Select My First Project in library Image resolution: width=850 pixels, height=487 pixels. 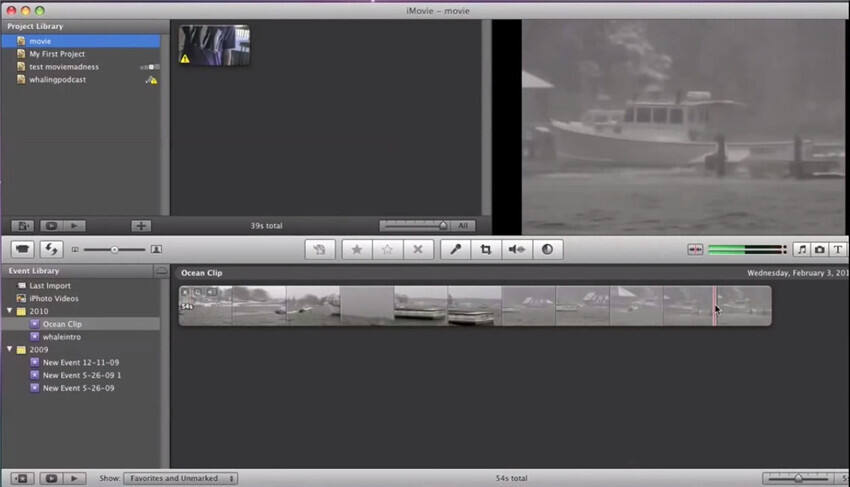(57, 54)
